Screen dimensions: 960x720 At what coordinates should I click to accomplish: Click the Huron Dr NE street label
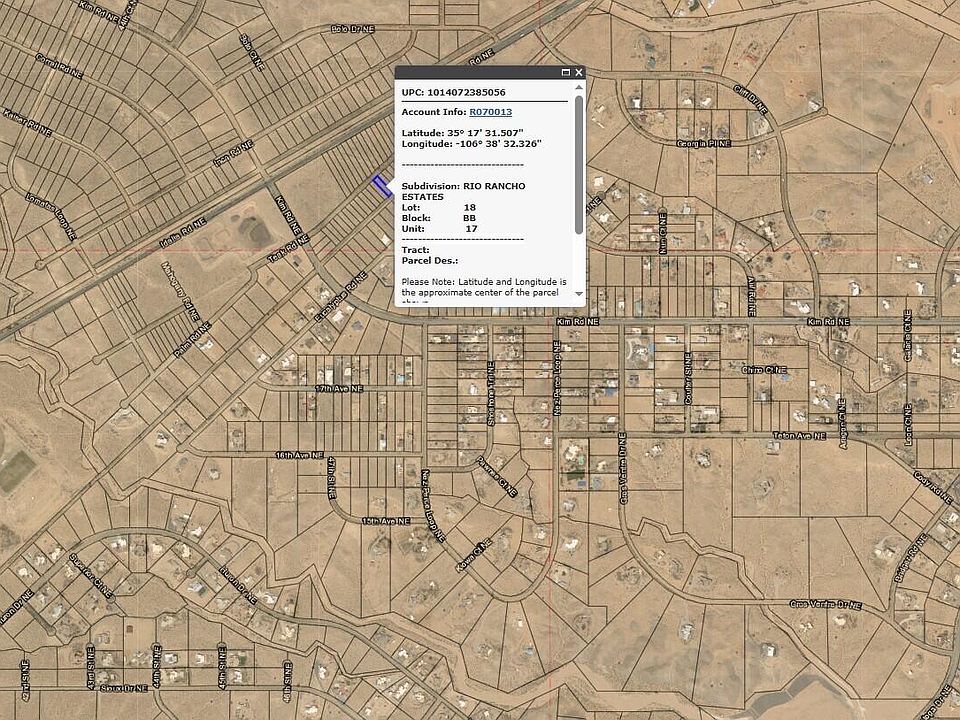pyautogui.click(x=238, y=586)
